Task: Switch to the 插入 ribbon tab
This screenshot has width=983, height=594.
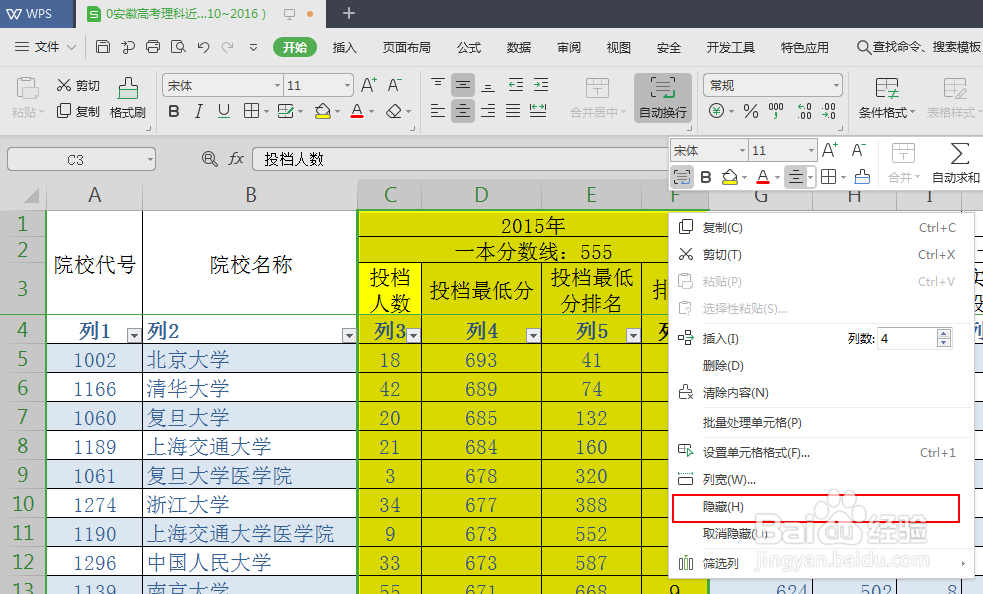Action: pyautogui.click(x=344, y=48)
